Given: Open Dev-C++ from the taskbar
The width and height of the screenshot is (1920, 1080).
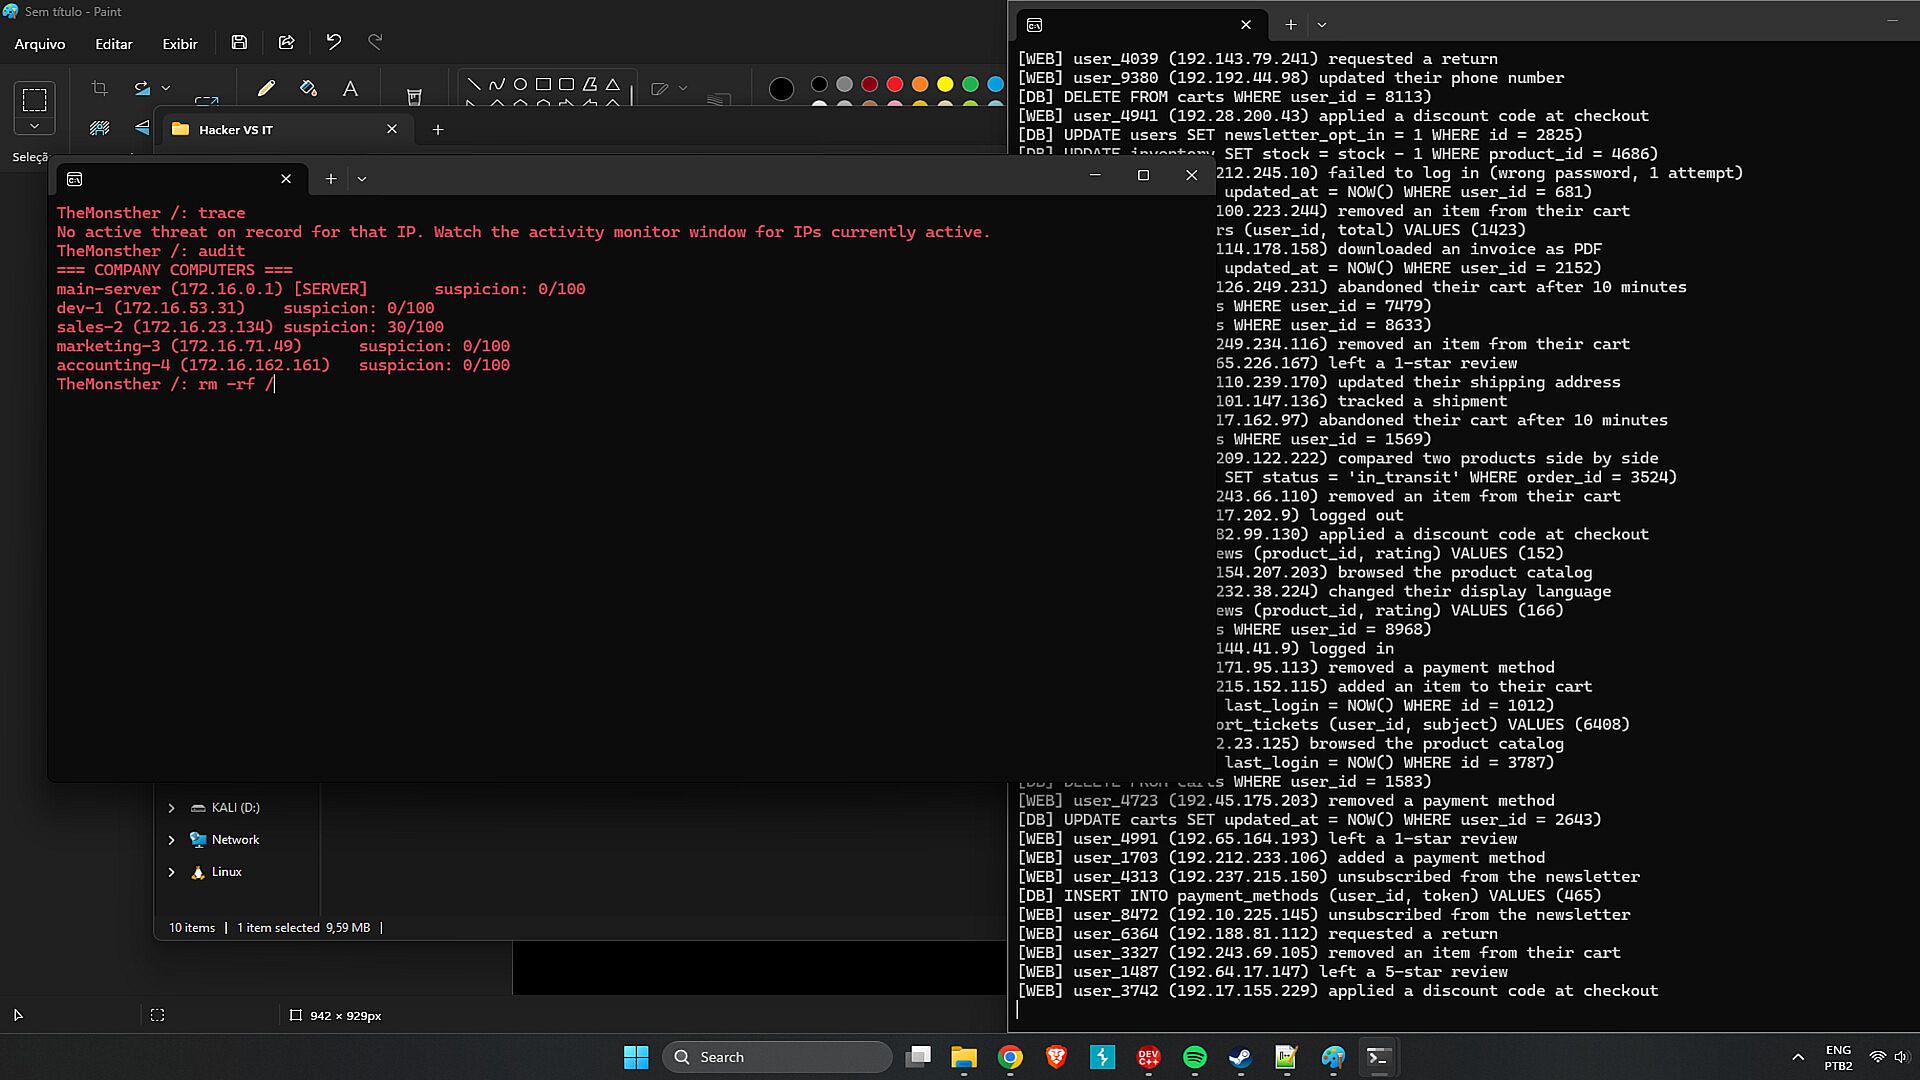Looking at the screenshot, I should click(x=1148, y=1057).
